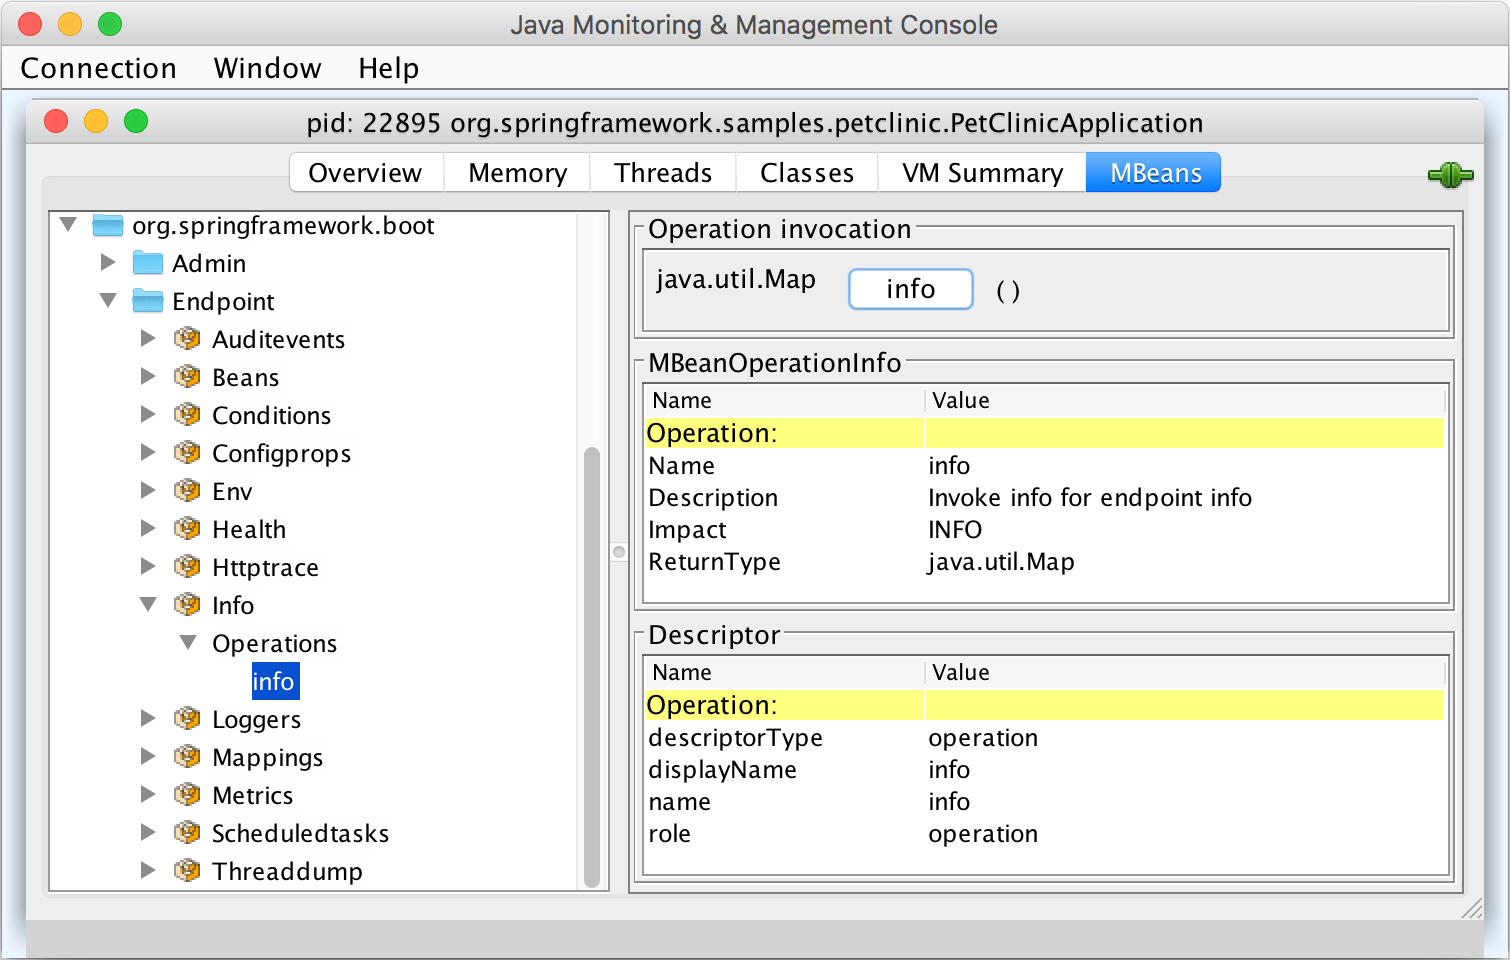Select the Health MBean icon
The width and height of the screenshot is (1510, 960).
pos(187,528)
